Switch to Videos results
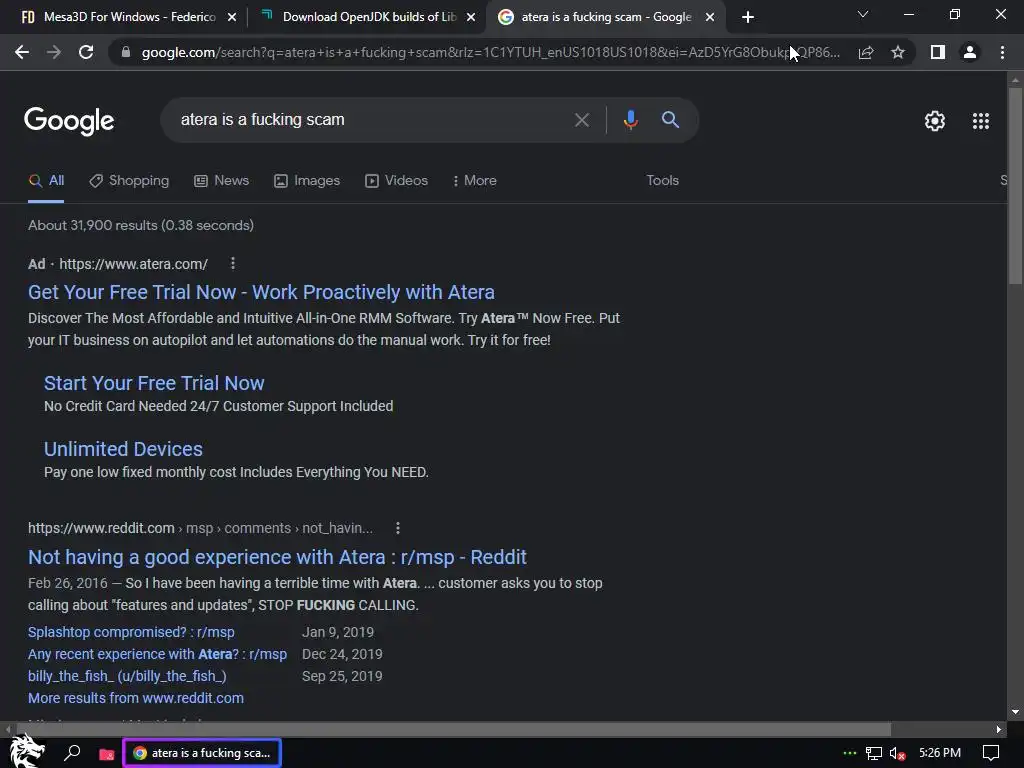Image resolution: width=1024 pixels, height=768 pixels. (396, 181)
